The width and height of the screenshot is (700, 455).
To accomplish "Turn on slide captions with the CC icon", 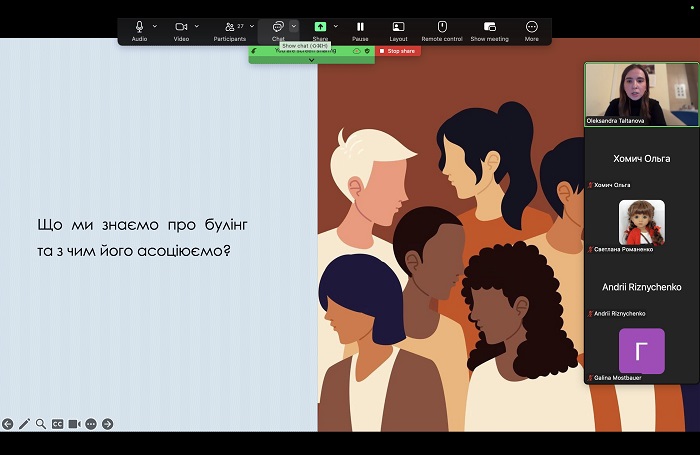I will [x=57, y=424].
